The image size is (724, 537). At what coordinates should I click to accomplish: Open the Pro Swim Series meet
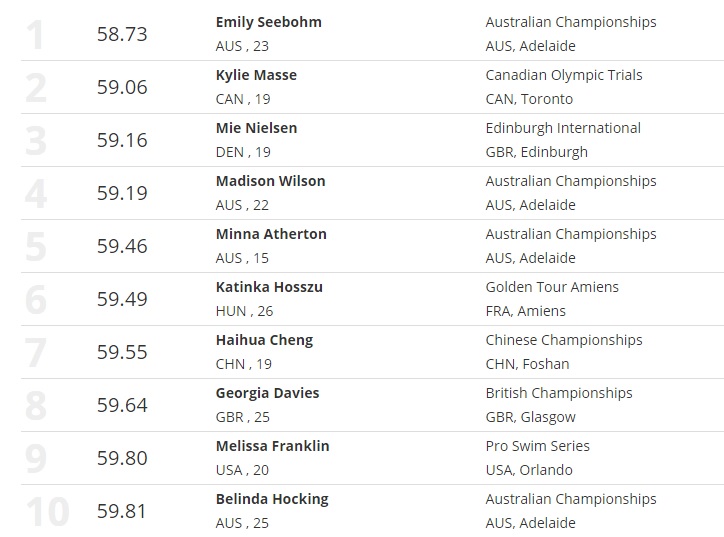pos(538,446)
